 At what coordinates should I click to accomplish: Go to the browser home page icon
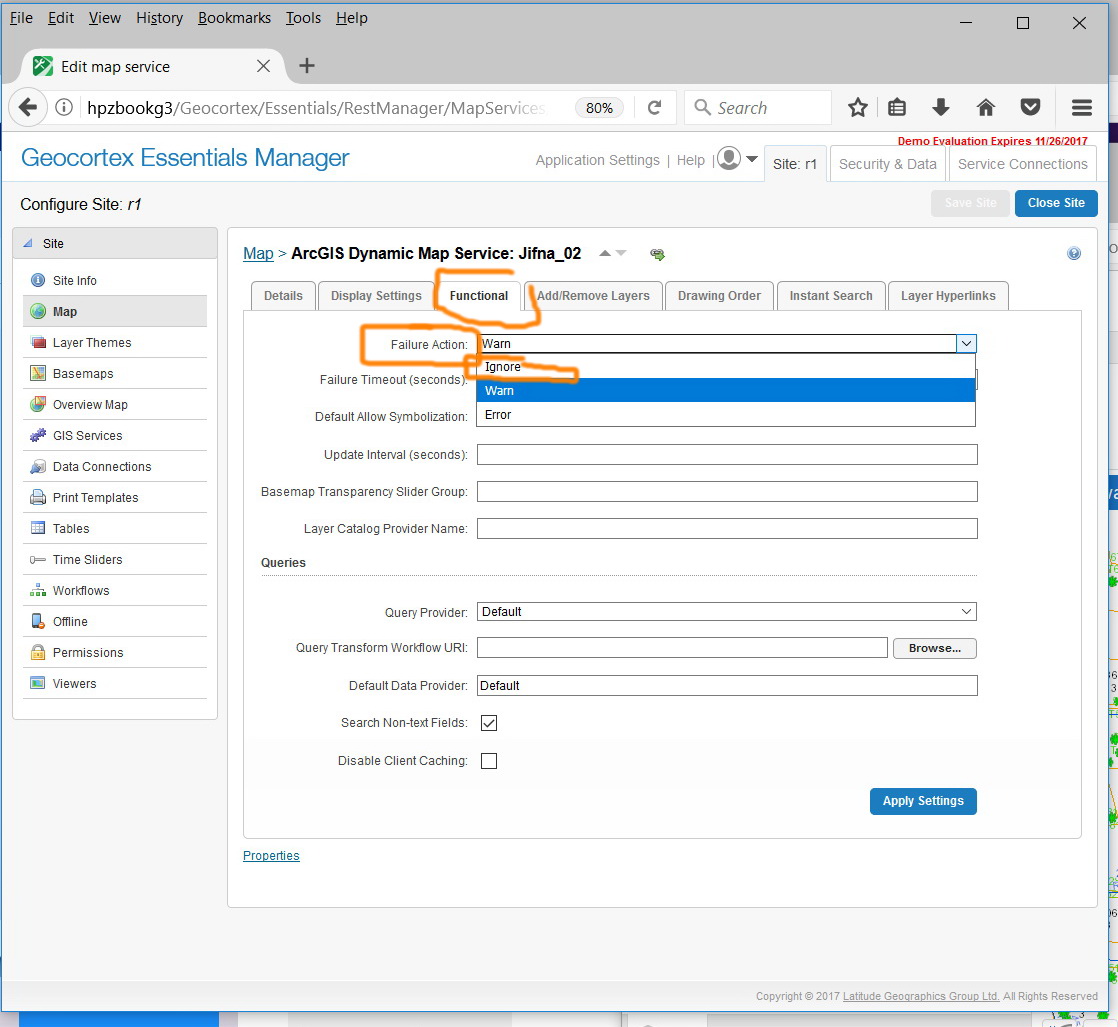pyautogui.click(x=985, y=108)
